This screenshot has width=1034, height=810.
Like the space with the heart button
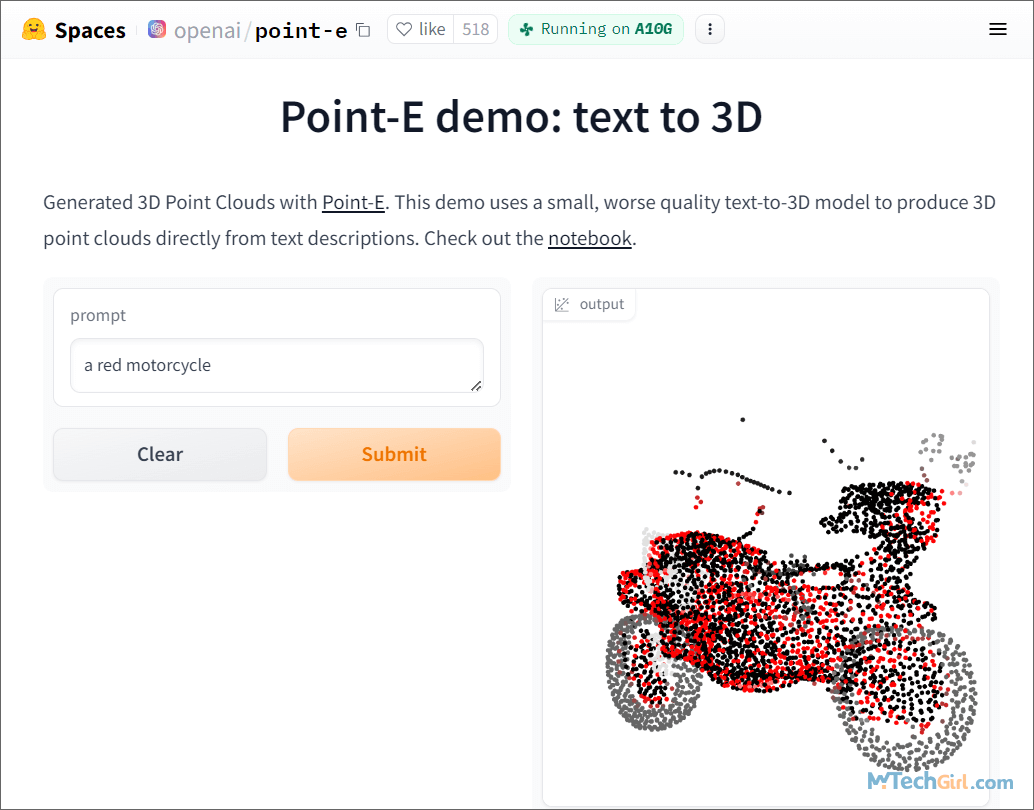[421, 30]
